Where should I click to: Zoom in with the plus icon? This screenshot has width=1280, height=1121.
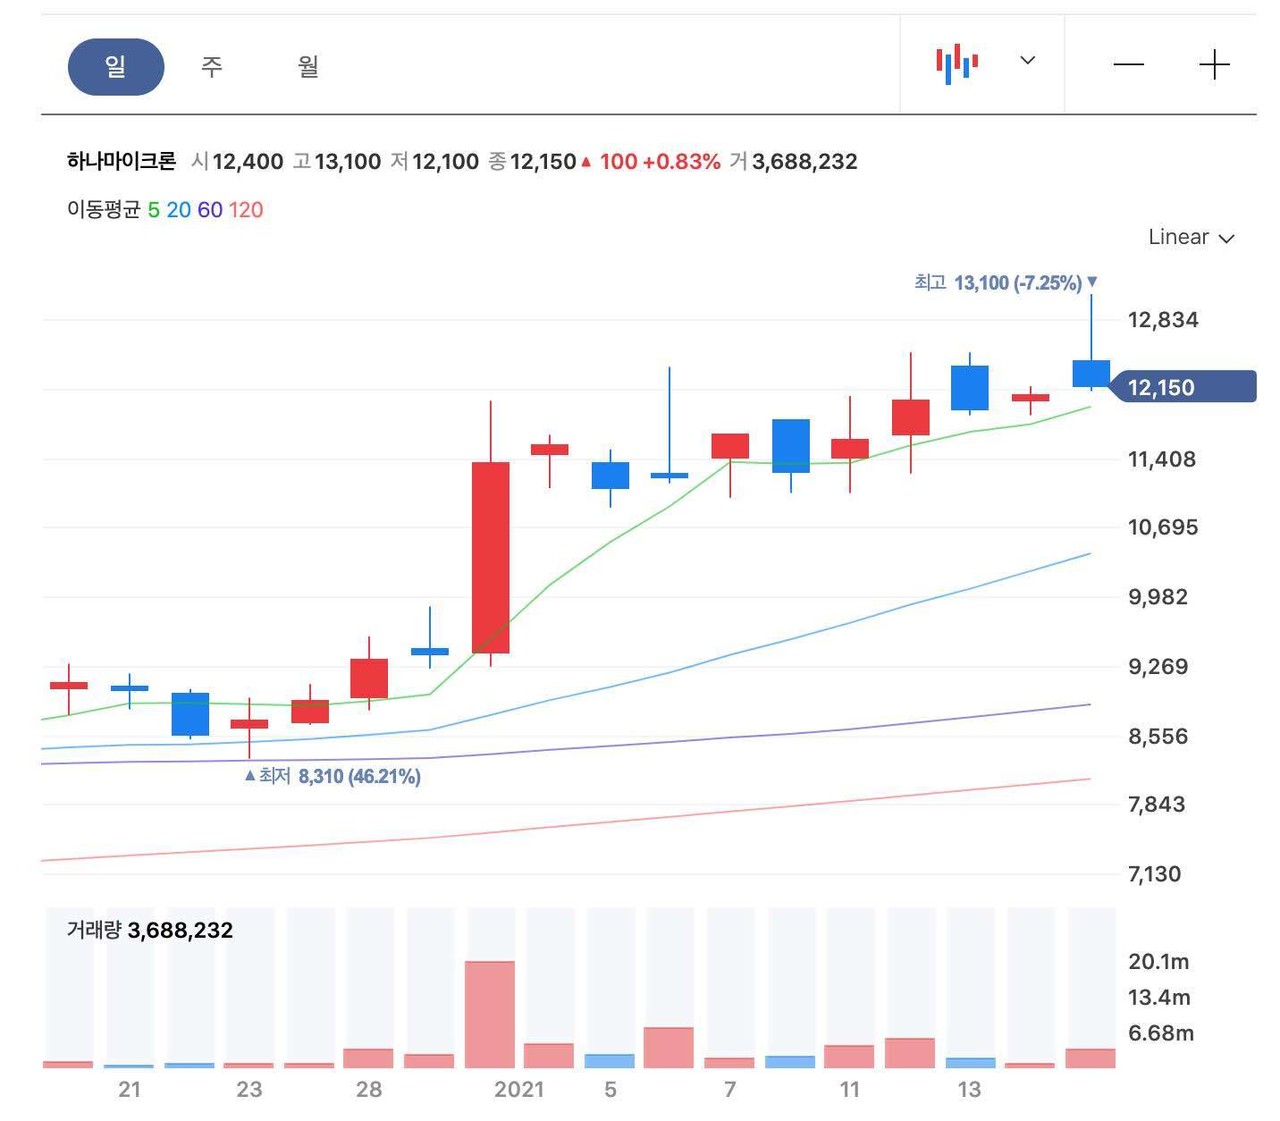click(1214, 65)
